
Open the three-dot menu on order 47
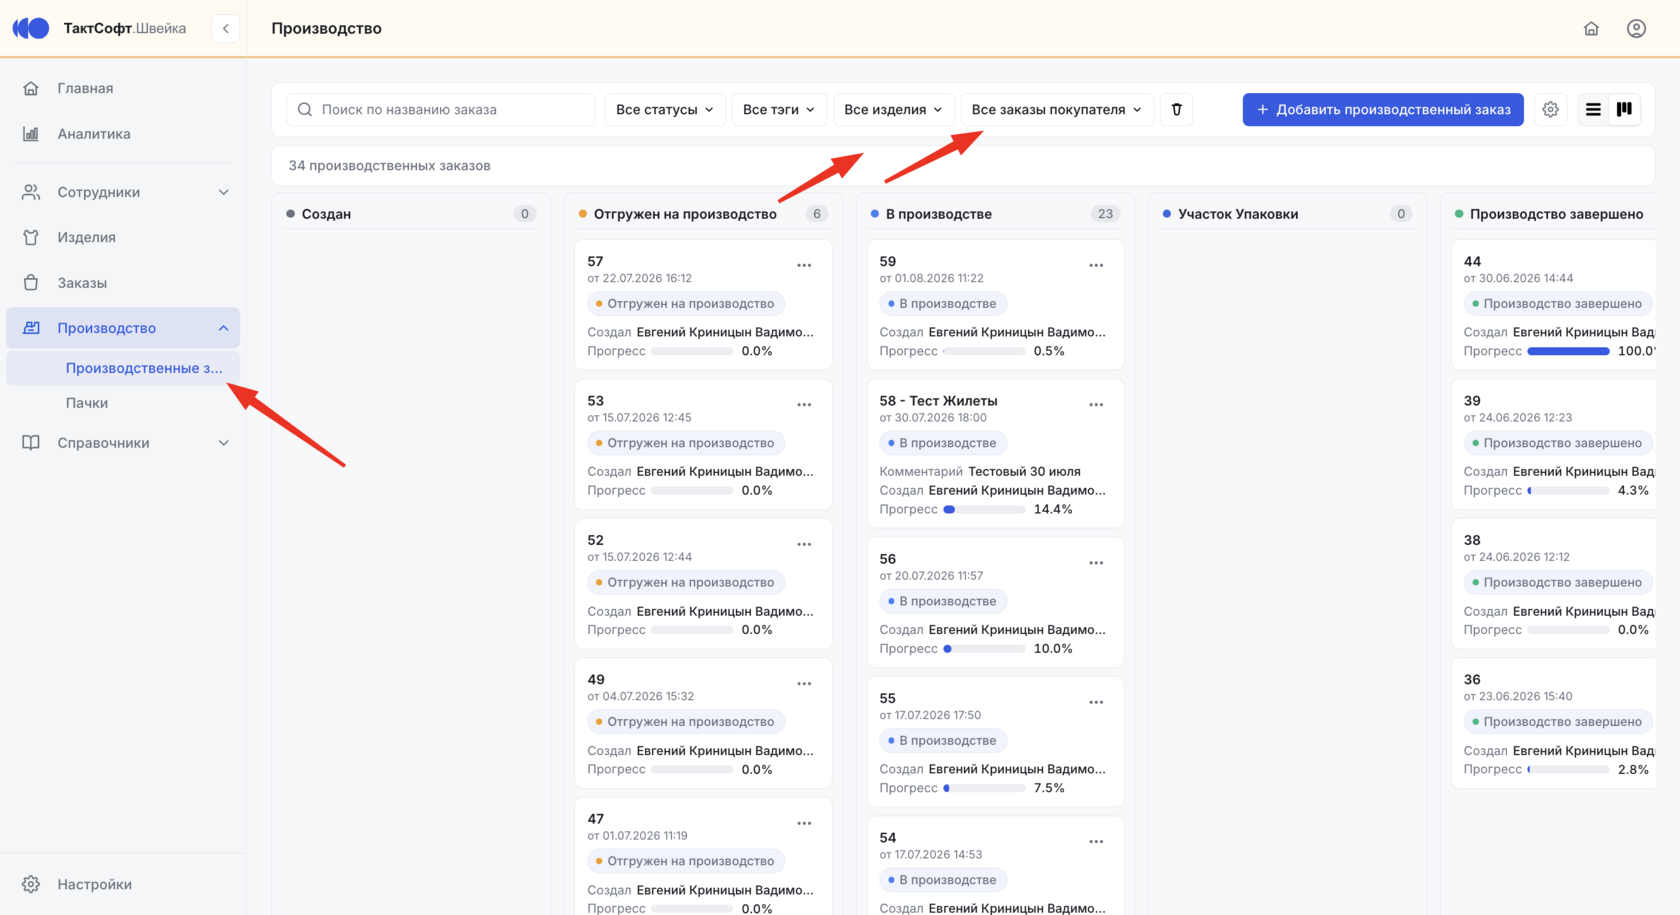(804, 823)
